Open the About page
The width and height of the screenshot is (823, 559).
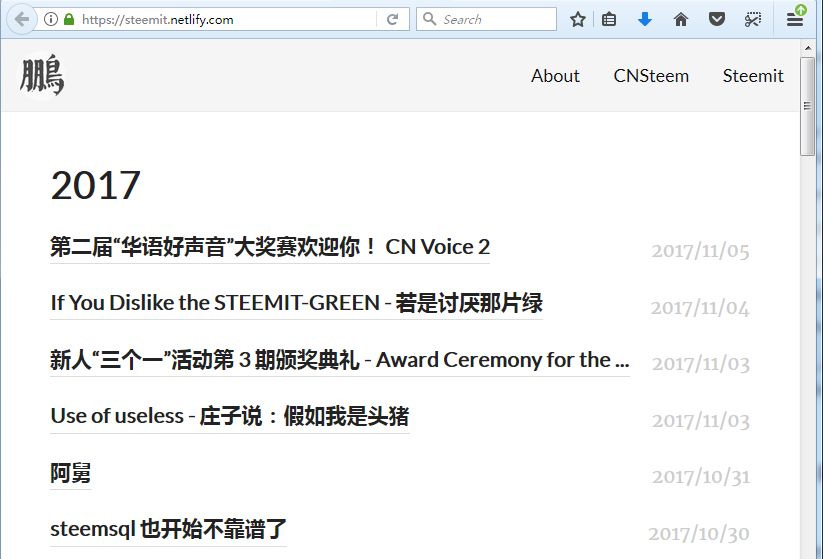(555, 76)
